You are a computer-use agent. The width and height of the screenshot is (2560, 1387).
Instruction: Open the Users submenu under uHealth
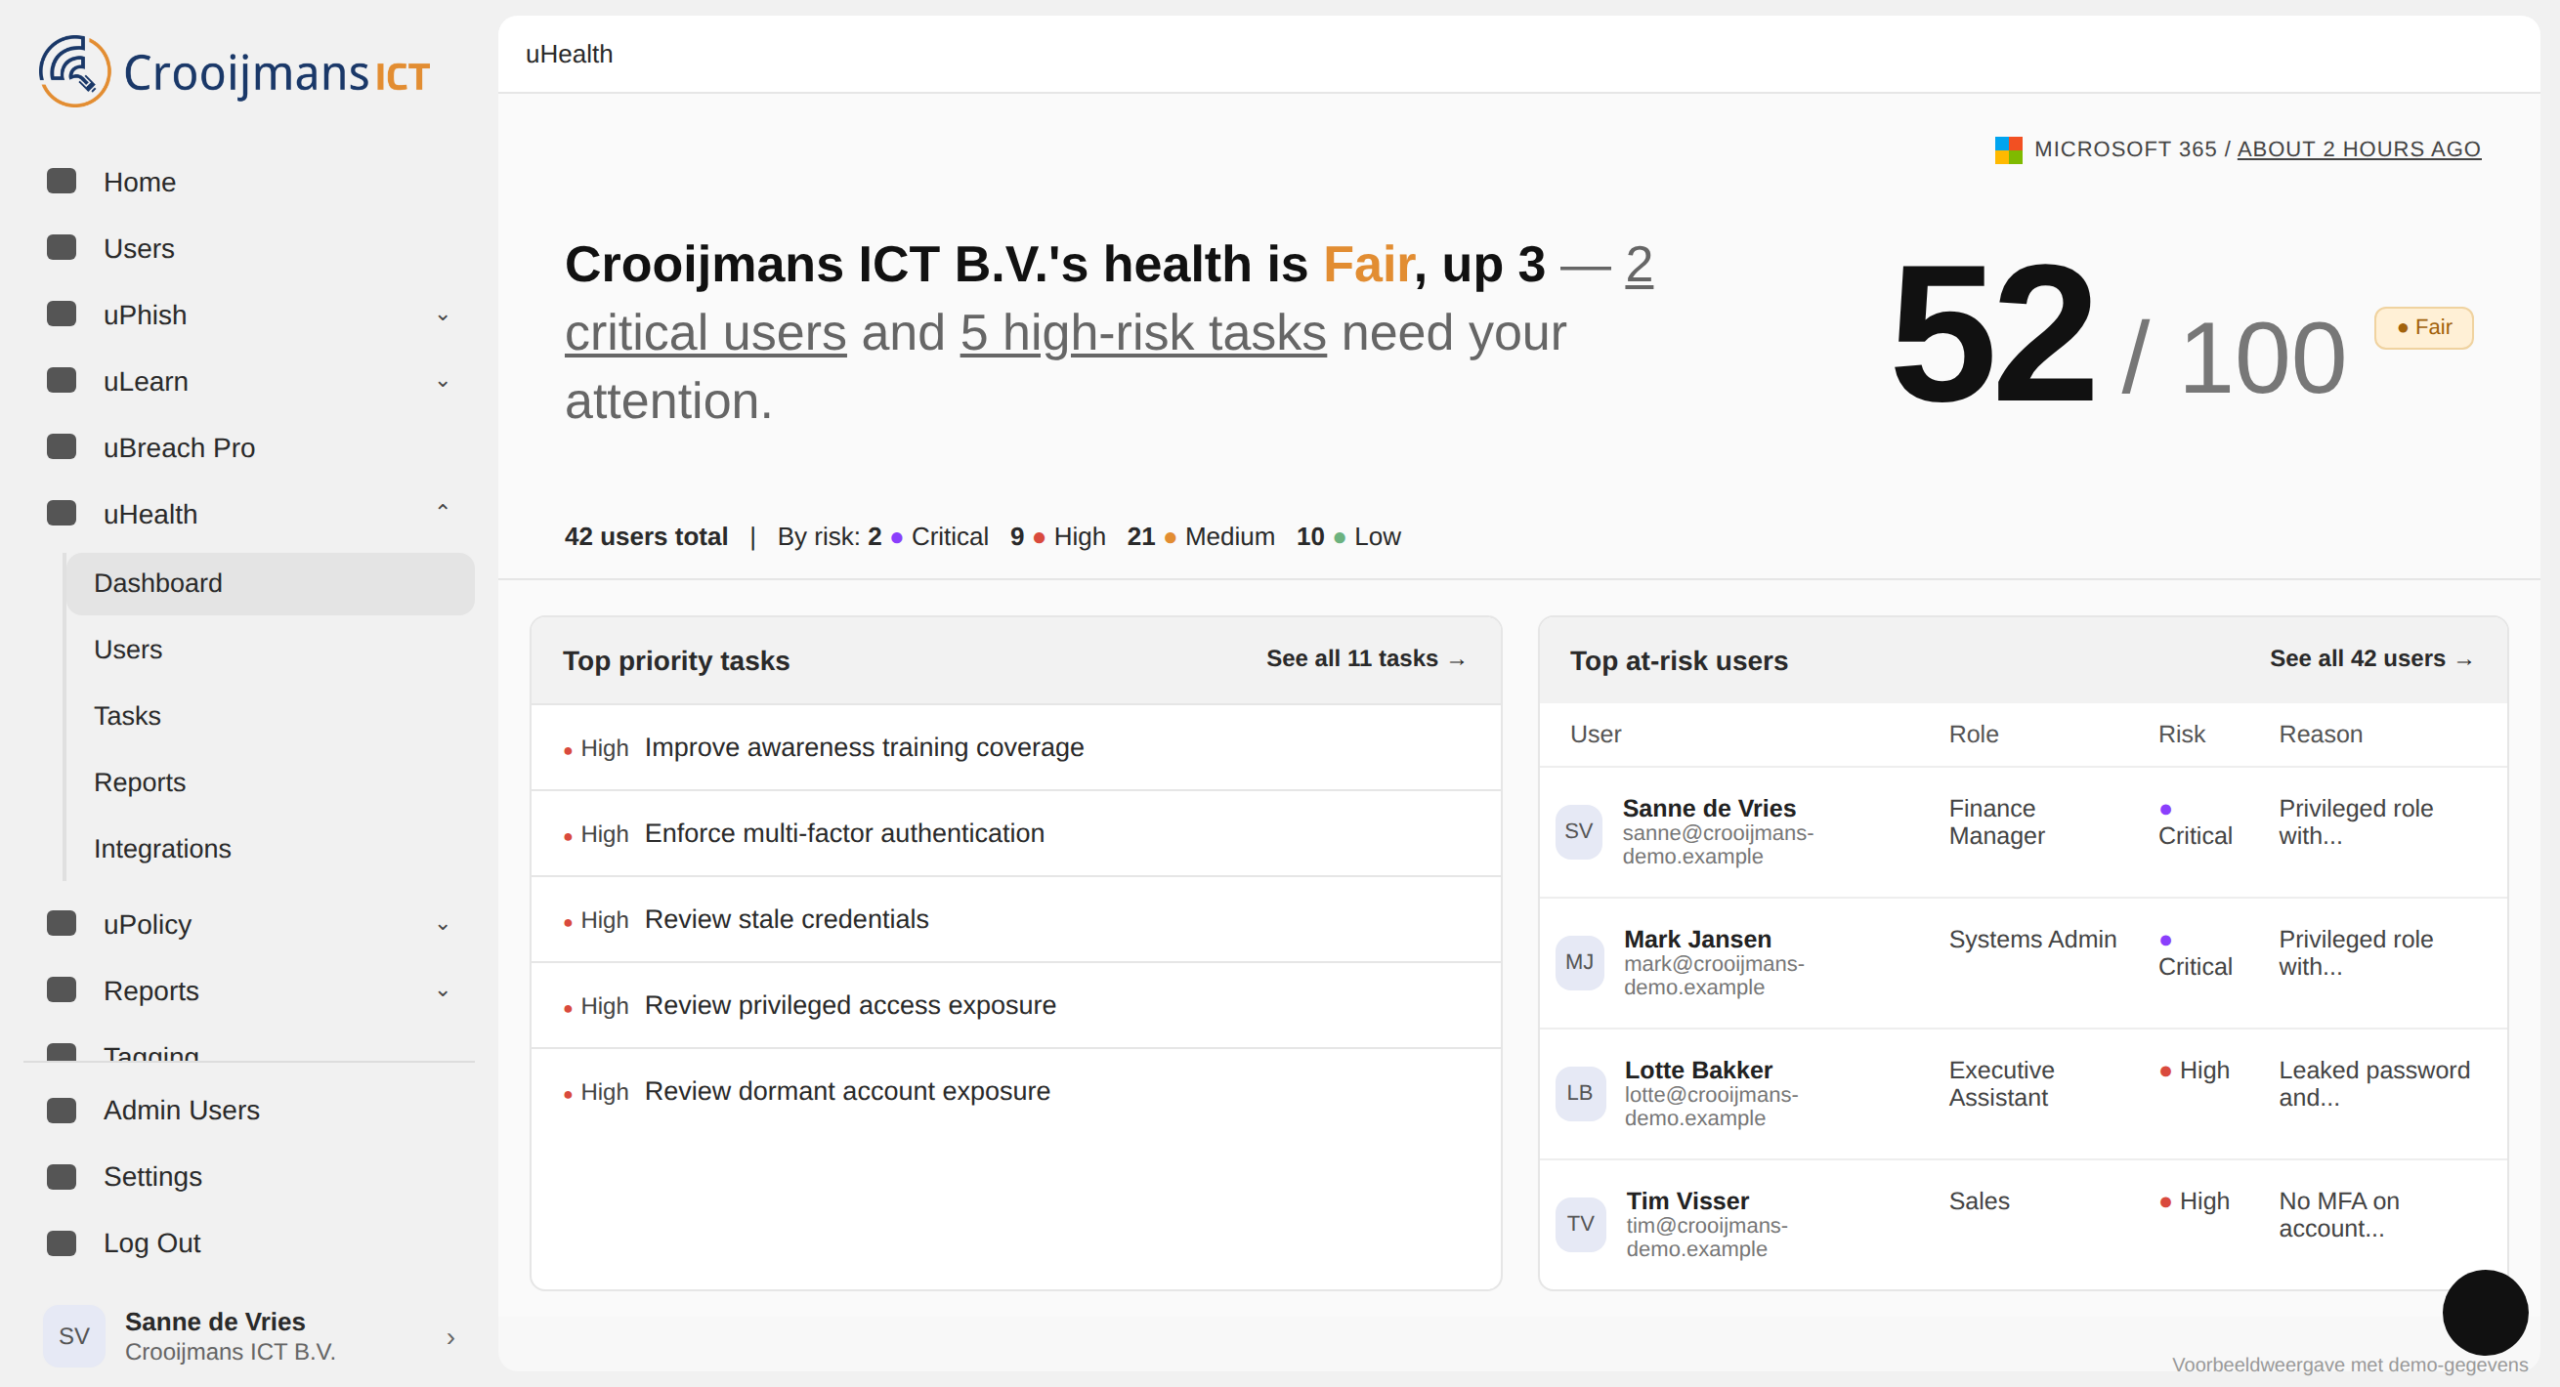pos(270,649)
